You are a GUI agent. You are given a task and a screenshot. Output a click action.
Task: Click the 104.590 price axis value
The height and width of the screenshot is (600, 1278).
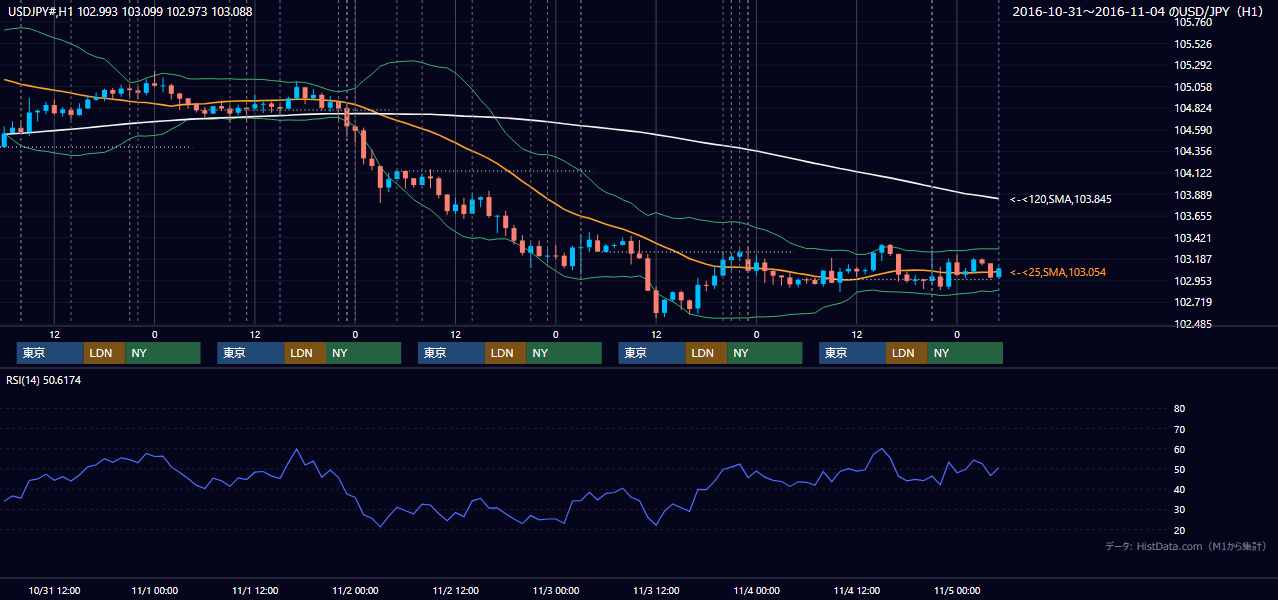pos(1194,130)
